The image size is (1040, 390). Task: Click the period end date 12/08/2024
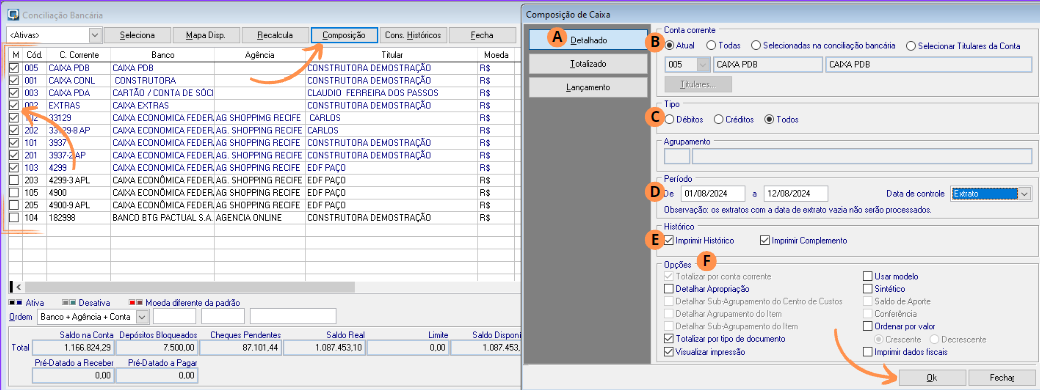point(796,193)
